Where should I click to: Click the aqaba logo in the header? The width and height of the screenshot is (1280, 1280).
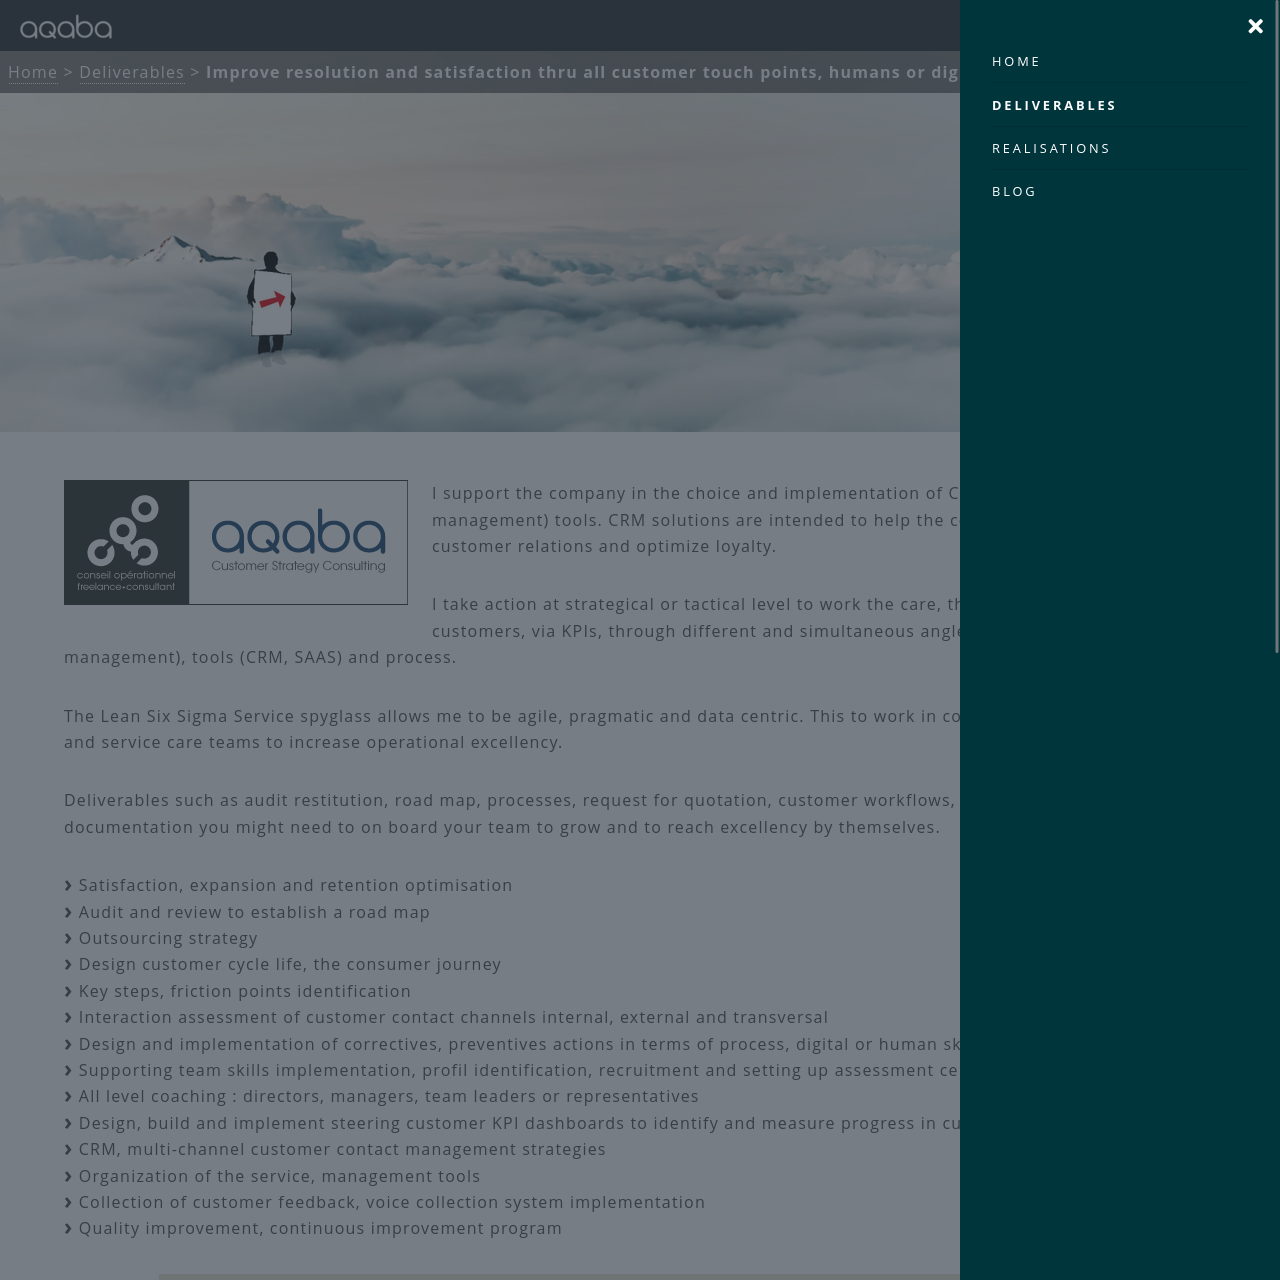(66, 27)
